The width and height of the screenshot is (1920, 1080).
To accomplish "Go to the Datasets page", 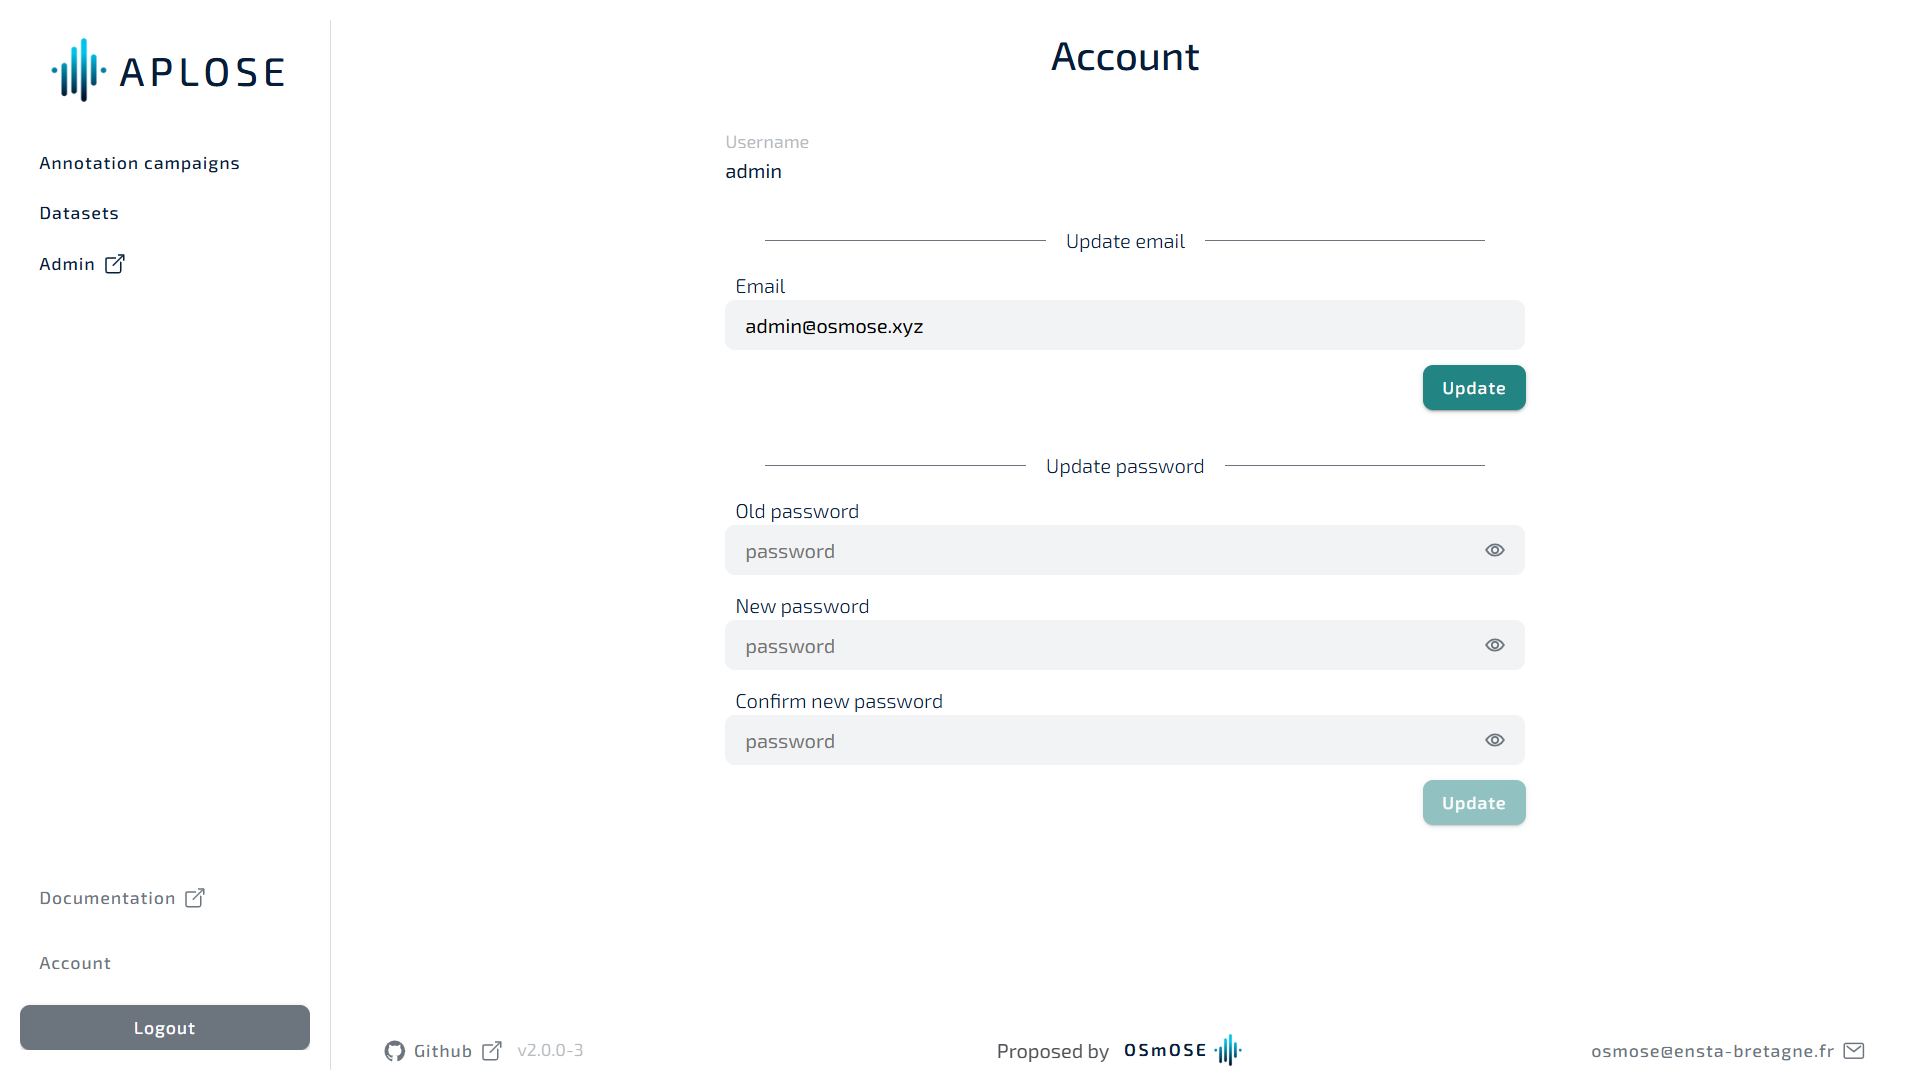I will pos(79,213).
